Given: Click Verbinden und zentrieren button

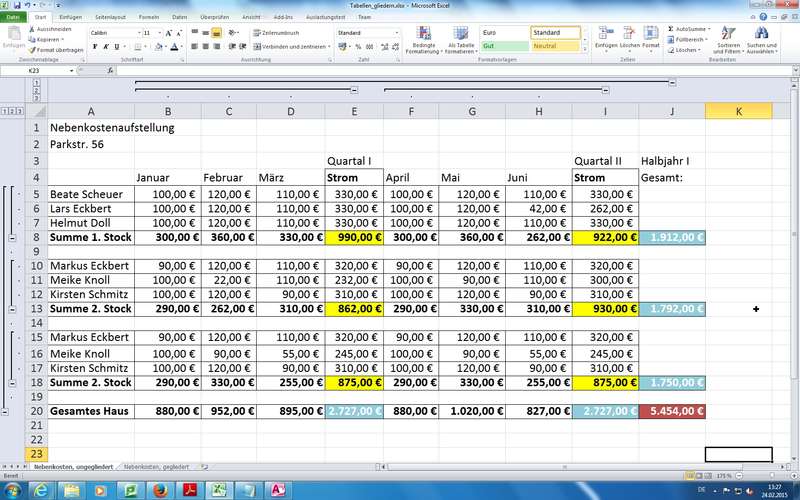Looking at the screenshot, I should point(290,46).
